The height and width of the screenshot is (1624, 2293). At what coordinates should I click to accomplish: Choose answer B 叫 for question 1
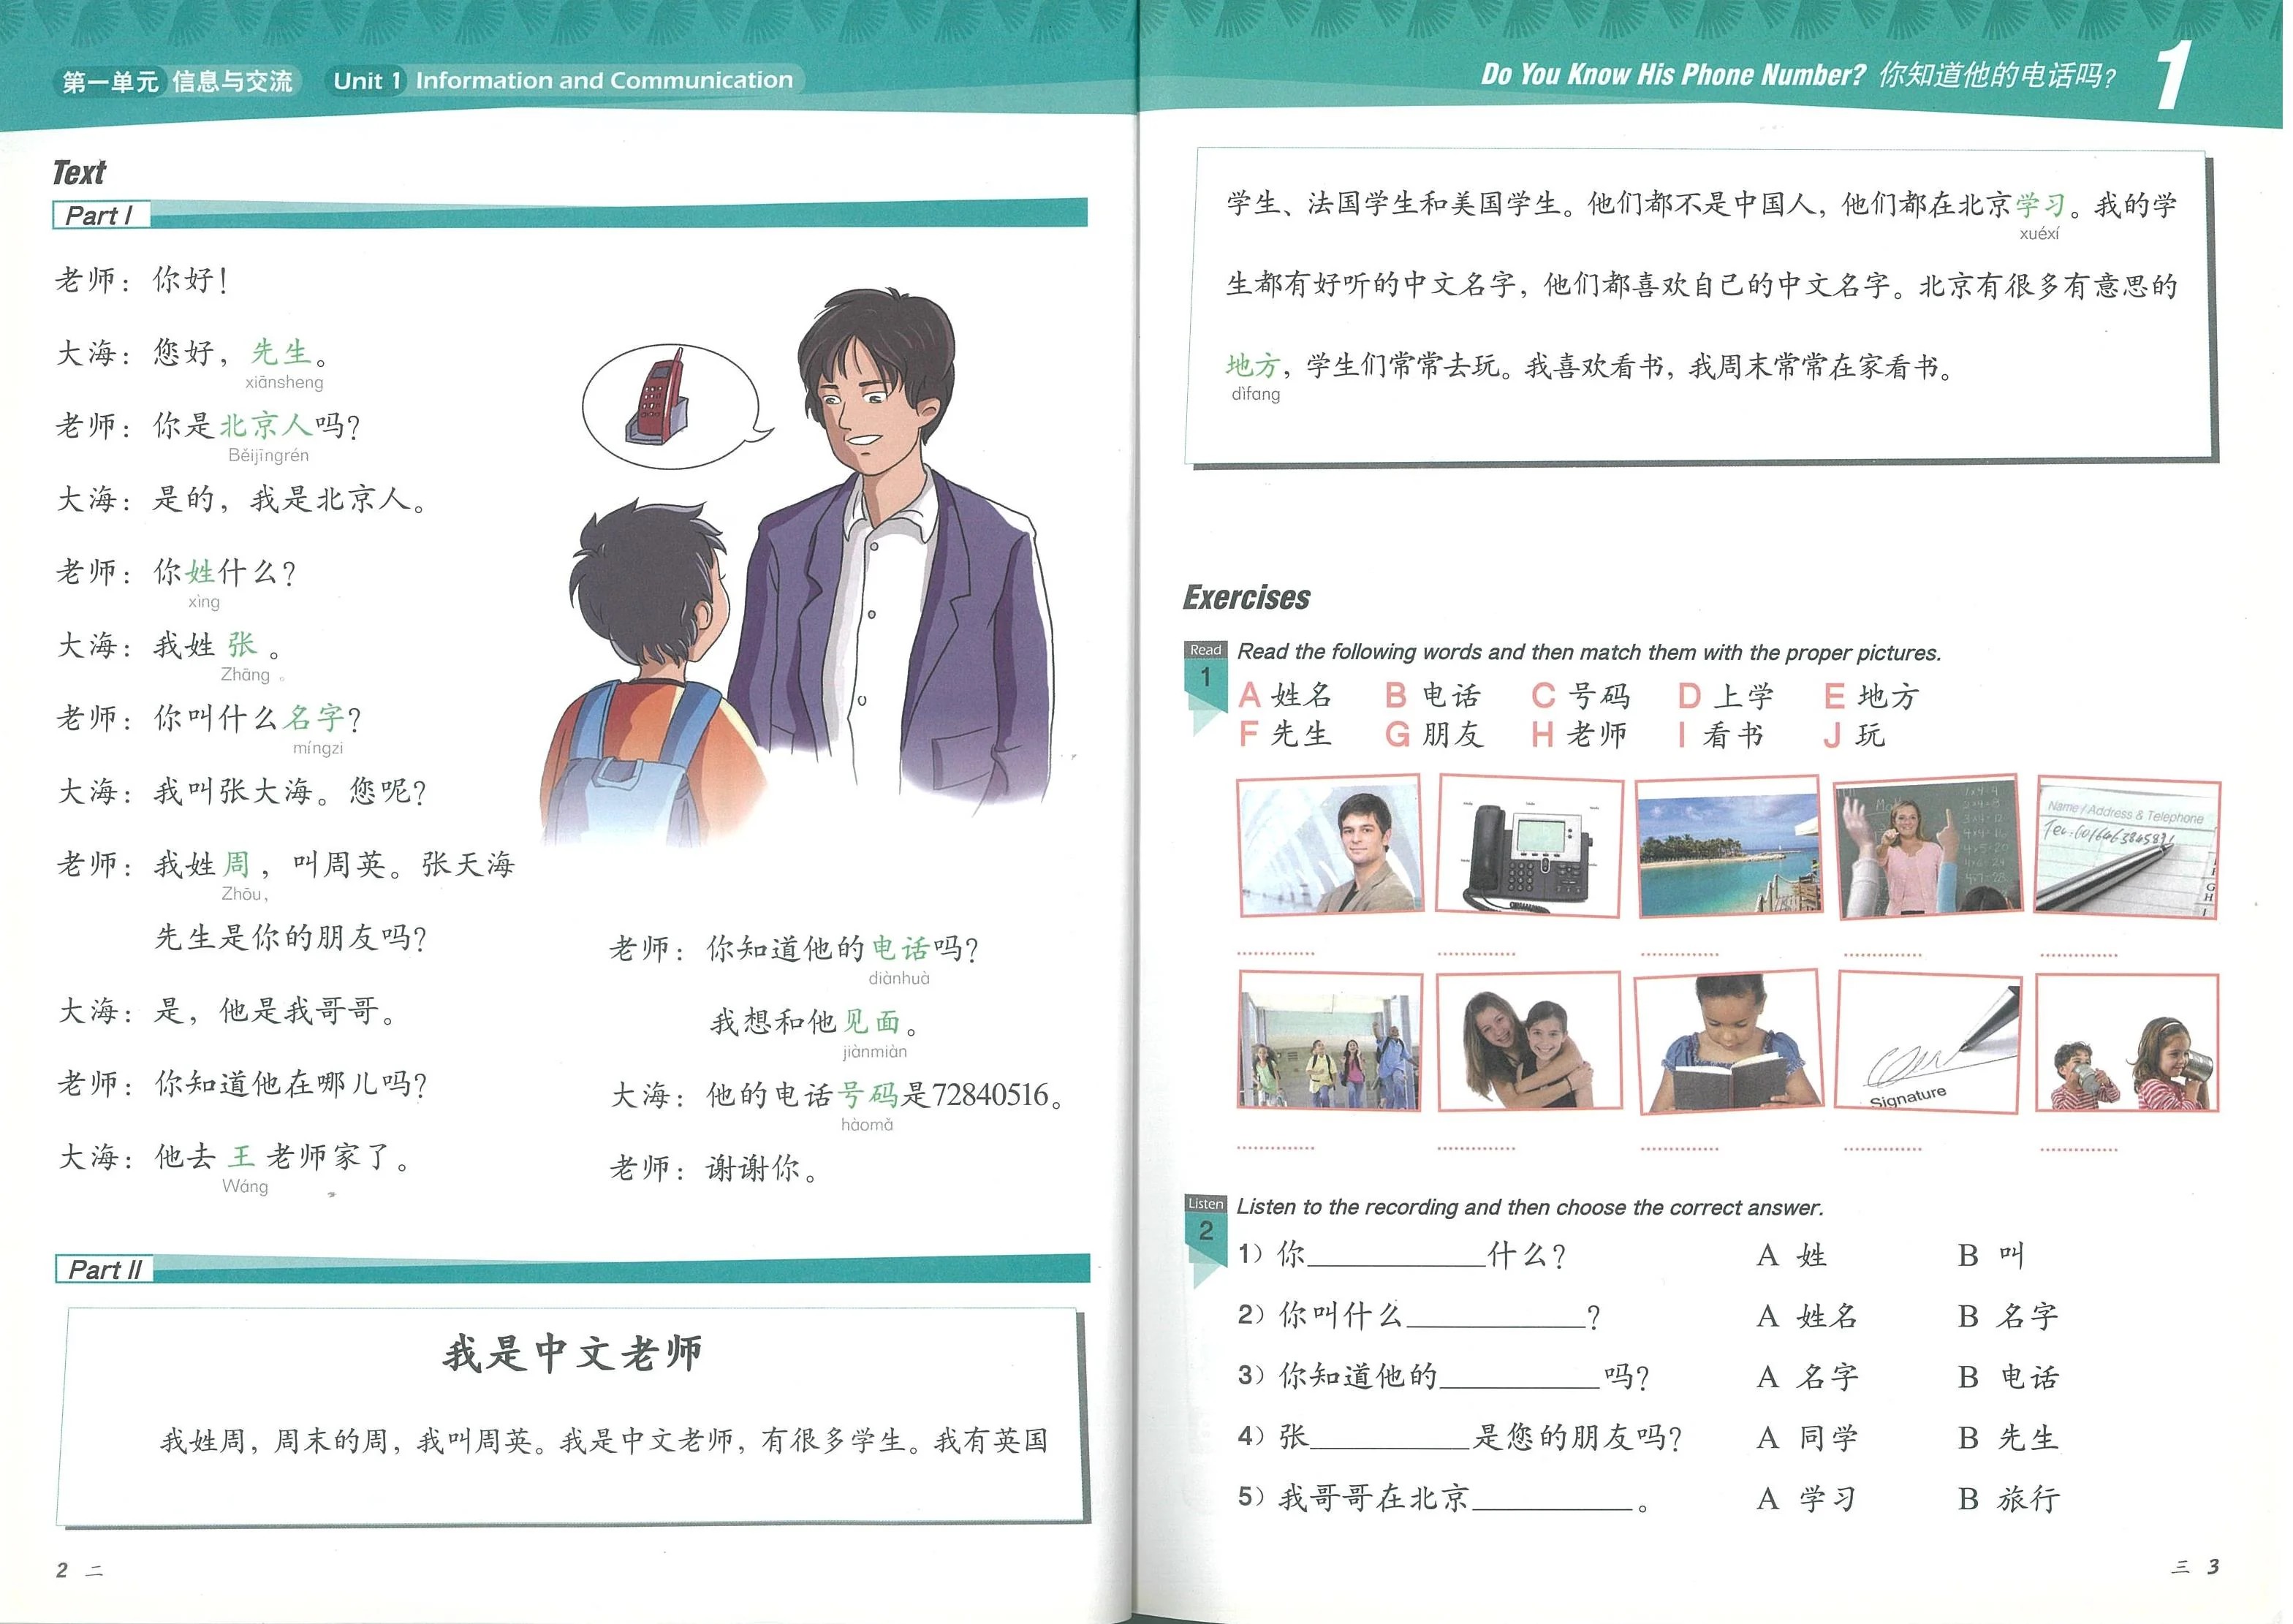point(1991,1255)
